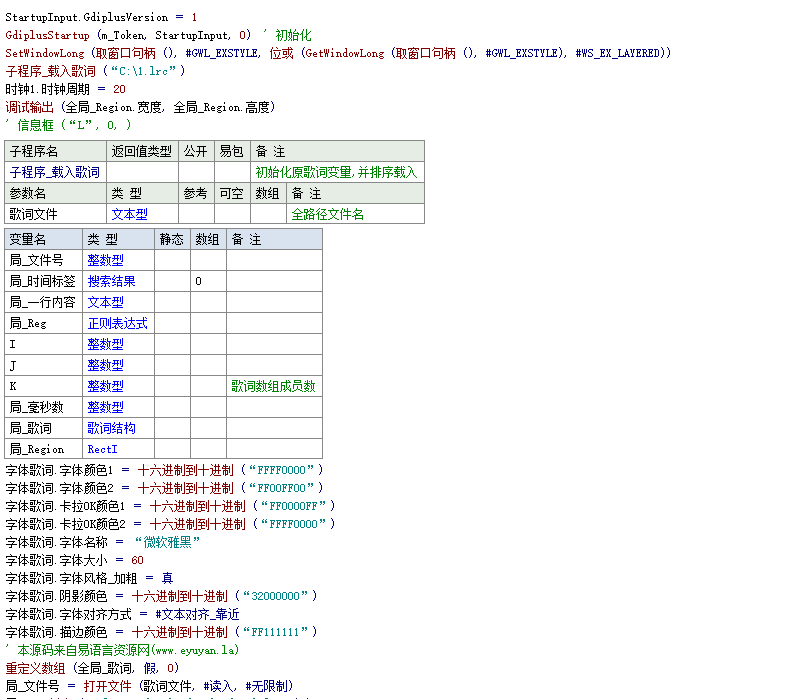Screen dimensions: 794x699
Task: Click header cell 返回值类型
Action: coord(142,151)
